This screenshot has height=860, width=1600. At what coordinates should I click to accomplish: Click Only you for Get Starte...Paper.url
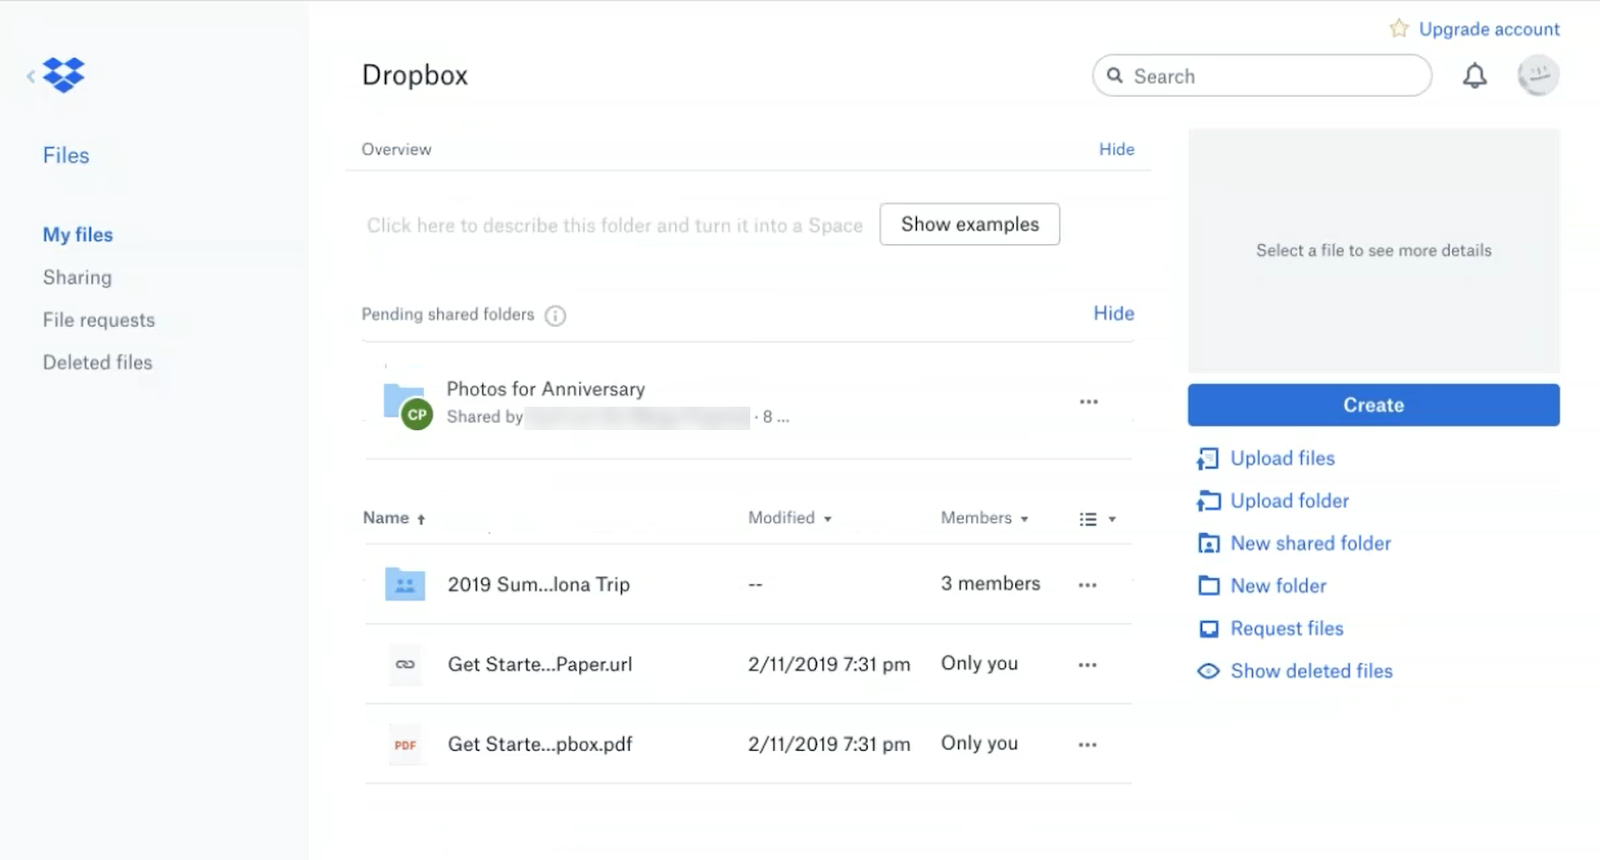[979, 664]
